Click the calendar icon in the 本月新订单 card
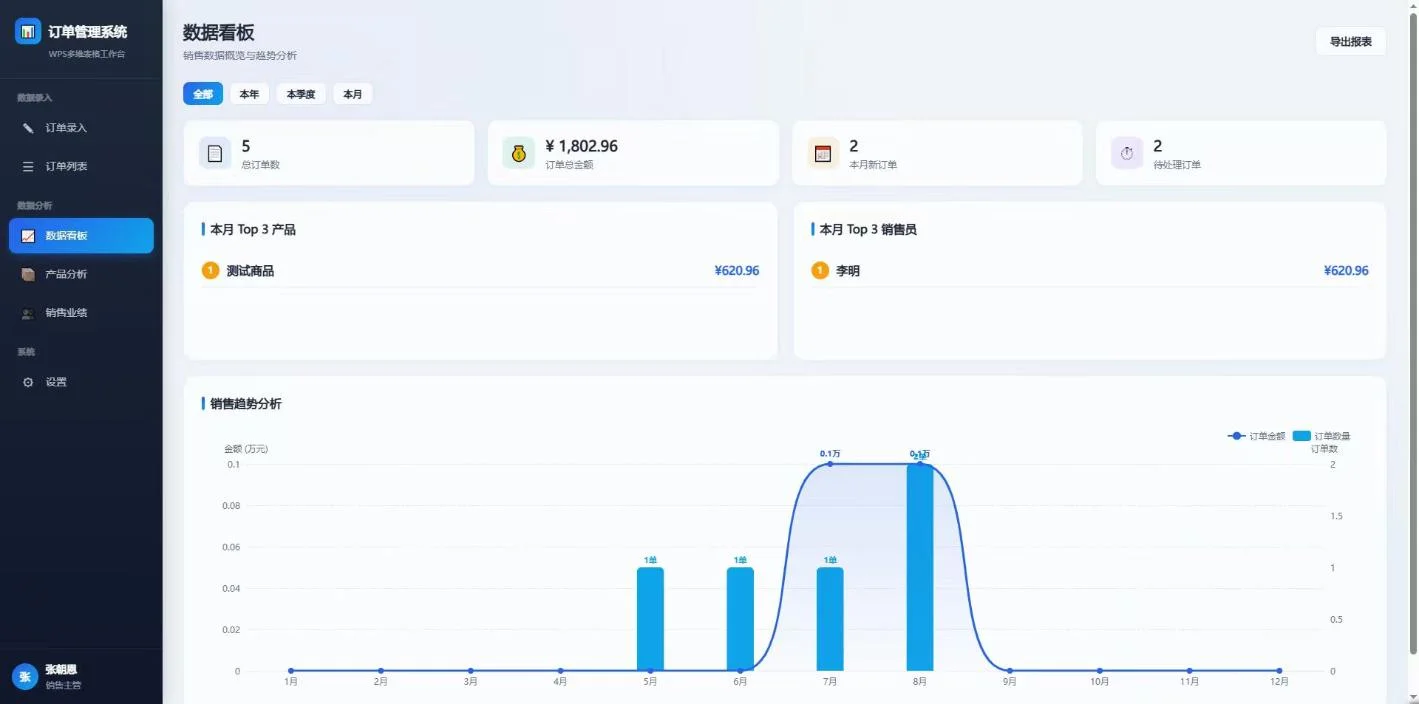 [x=823, y=153]
